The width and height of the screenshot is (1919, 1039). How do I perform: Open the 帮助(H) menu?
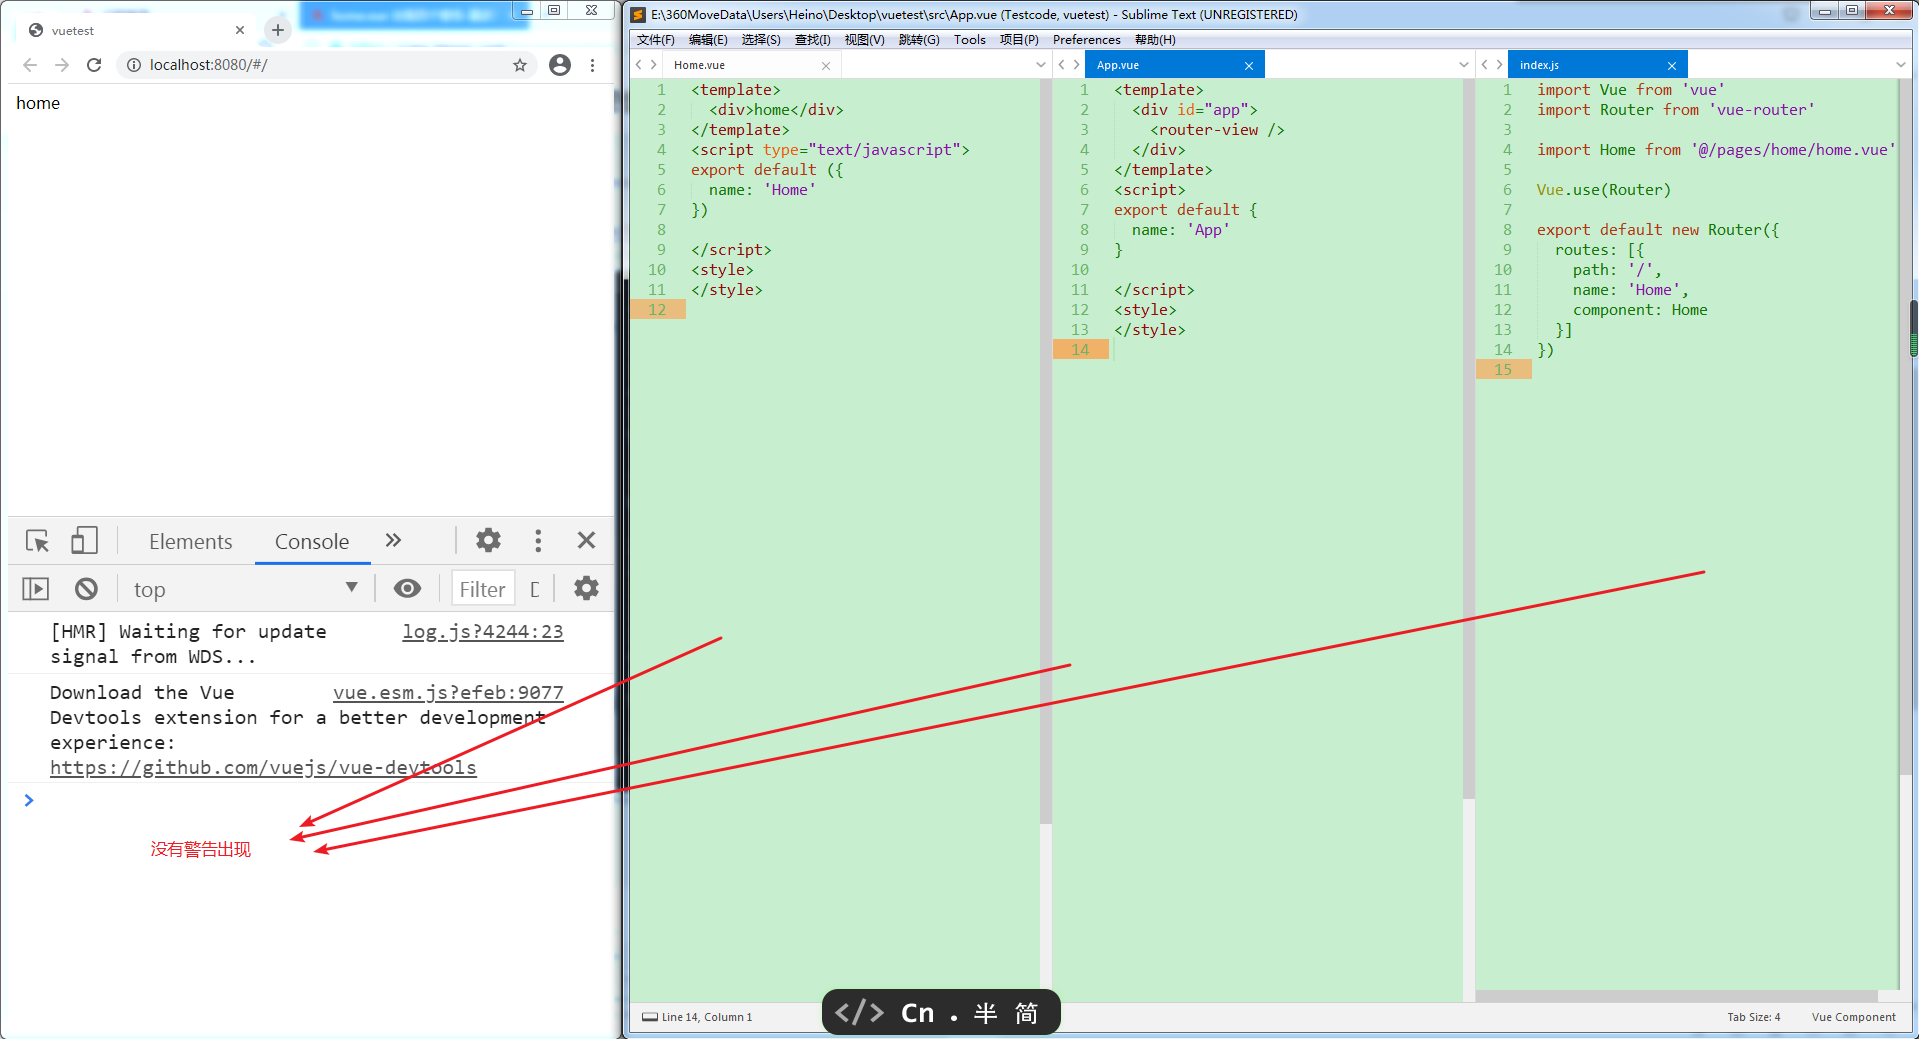[1155, 40]
